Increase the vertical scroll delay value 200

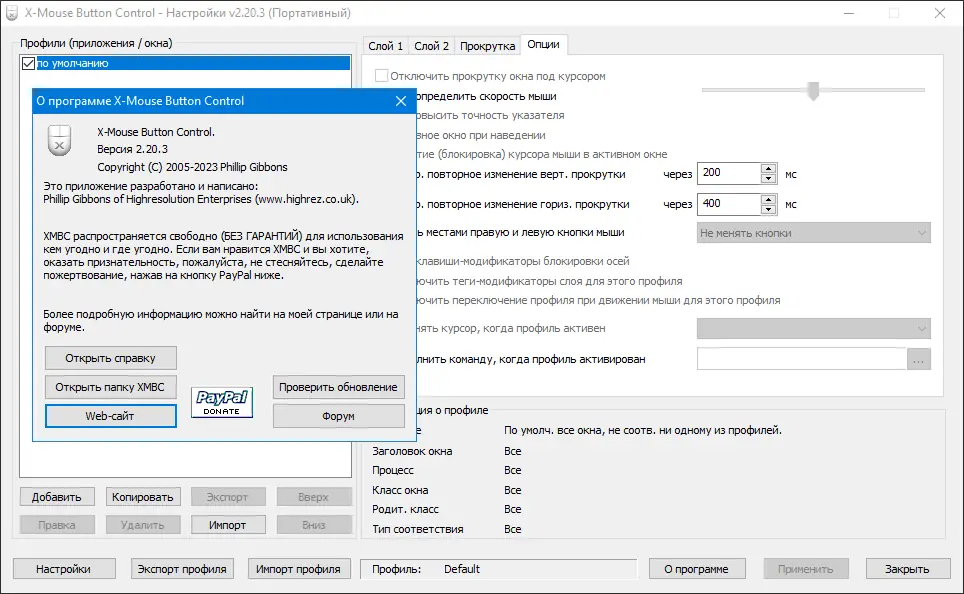tap(768, 168)
